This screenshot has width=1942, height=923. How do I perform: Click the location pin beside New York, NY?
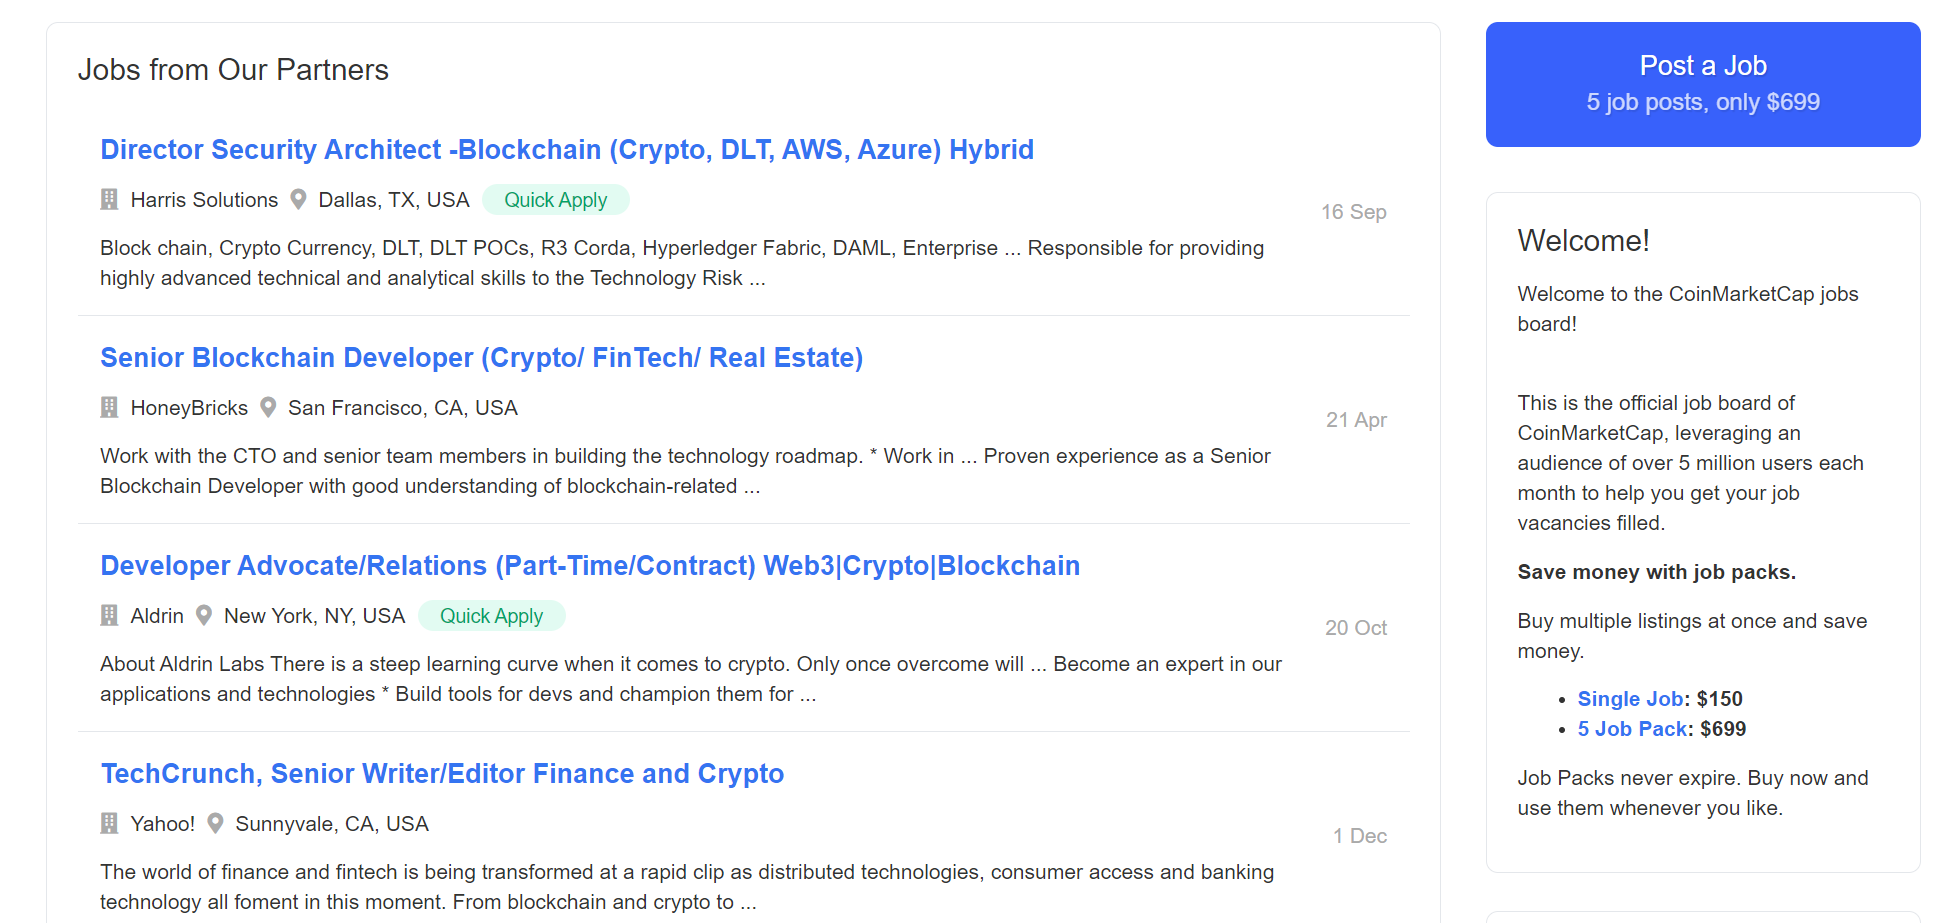204,615
